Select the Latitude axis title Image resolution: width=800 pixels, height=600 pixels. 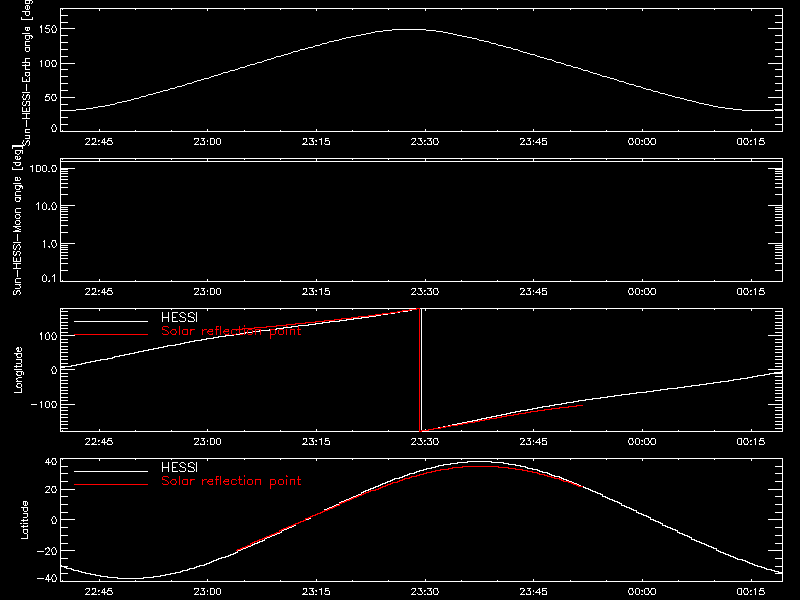pyautogui.click(x=24, y=520)
